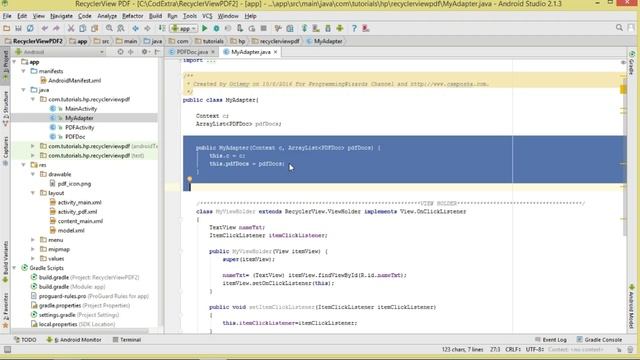This screenshot has height=360, width=640.
Task: Select MainActivity in project tree
Action: (x=81, y=109)
